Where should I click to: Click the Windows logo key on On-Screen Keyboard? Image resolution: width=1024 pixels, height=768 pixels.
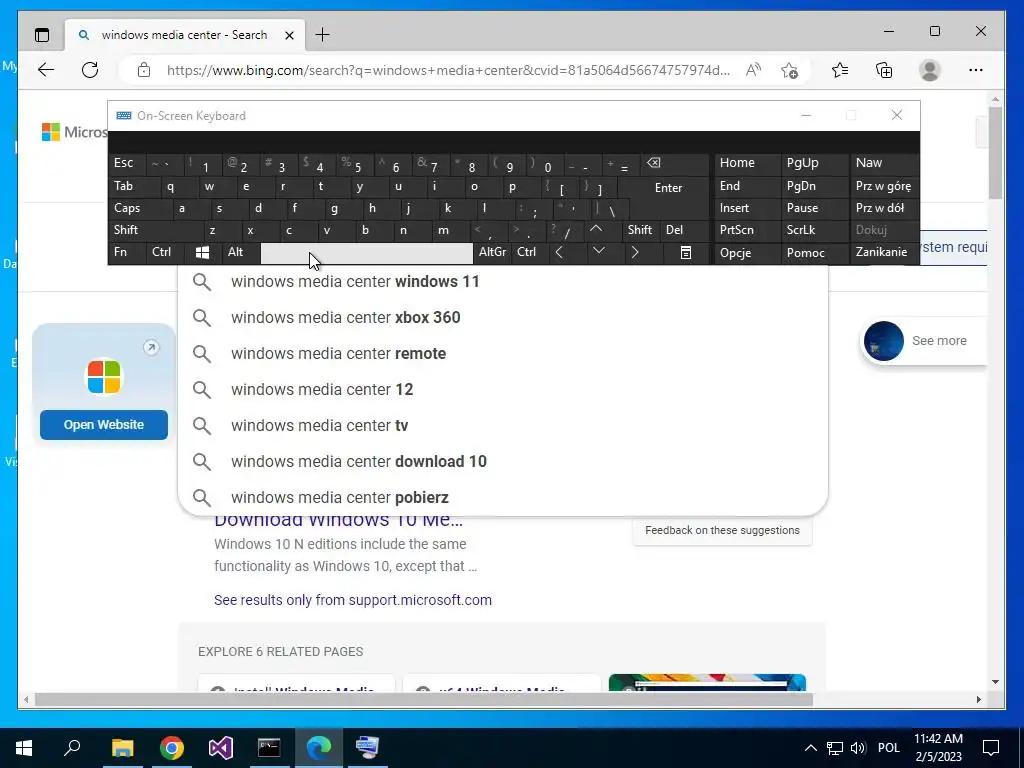[x=202, y=253]
